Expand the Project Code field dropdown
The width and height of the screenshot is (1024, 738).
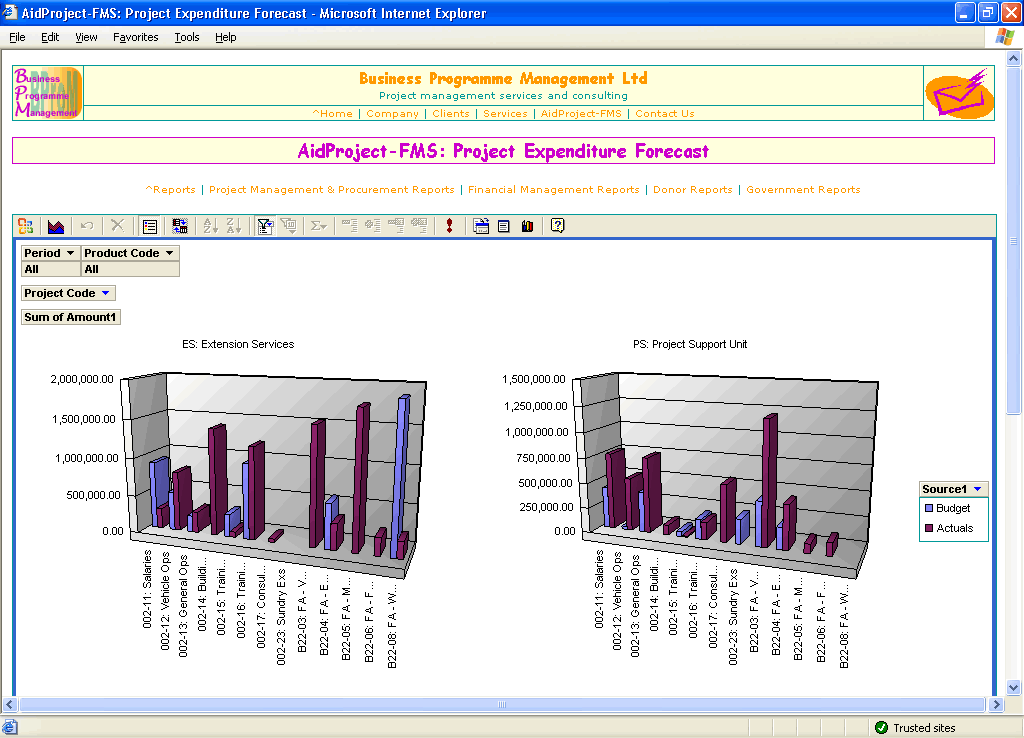tap(106, 293)
